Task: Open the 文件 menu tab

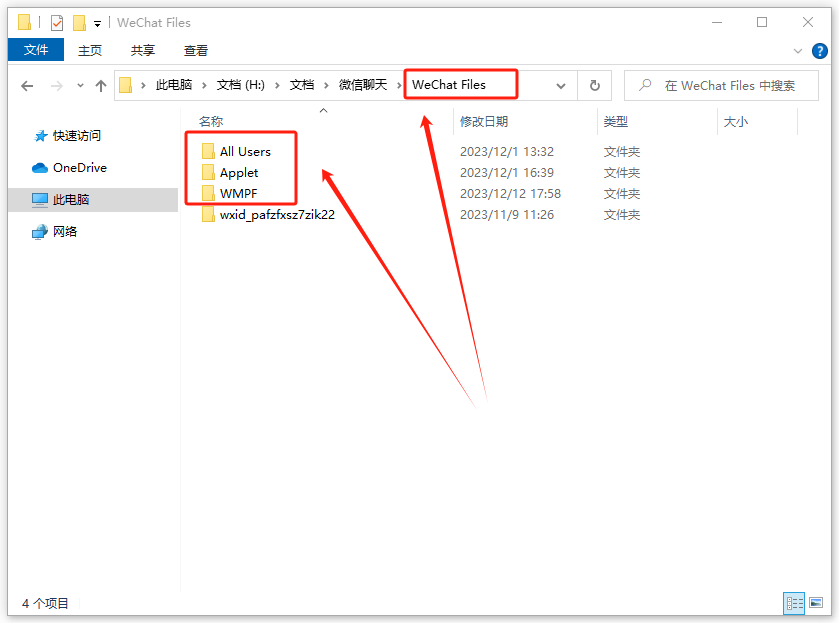Action: [x=36, y=50]
